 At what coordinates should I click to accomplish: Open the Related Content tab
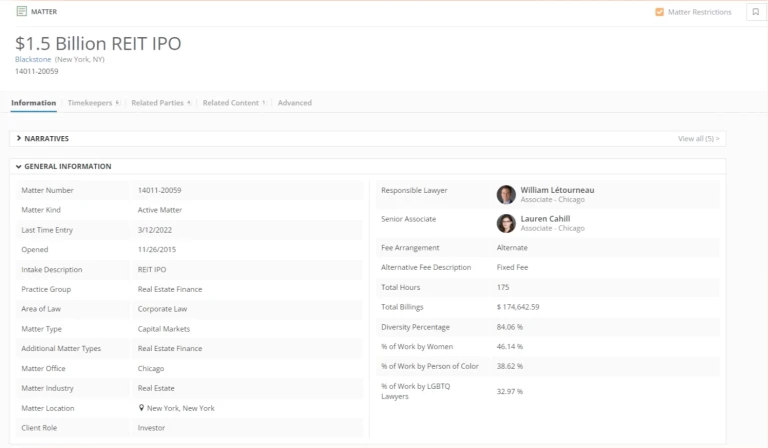click(231, 103)
